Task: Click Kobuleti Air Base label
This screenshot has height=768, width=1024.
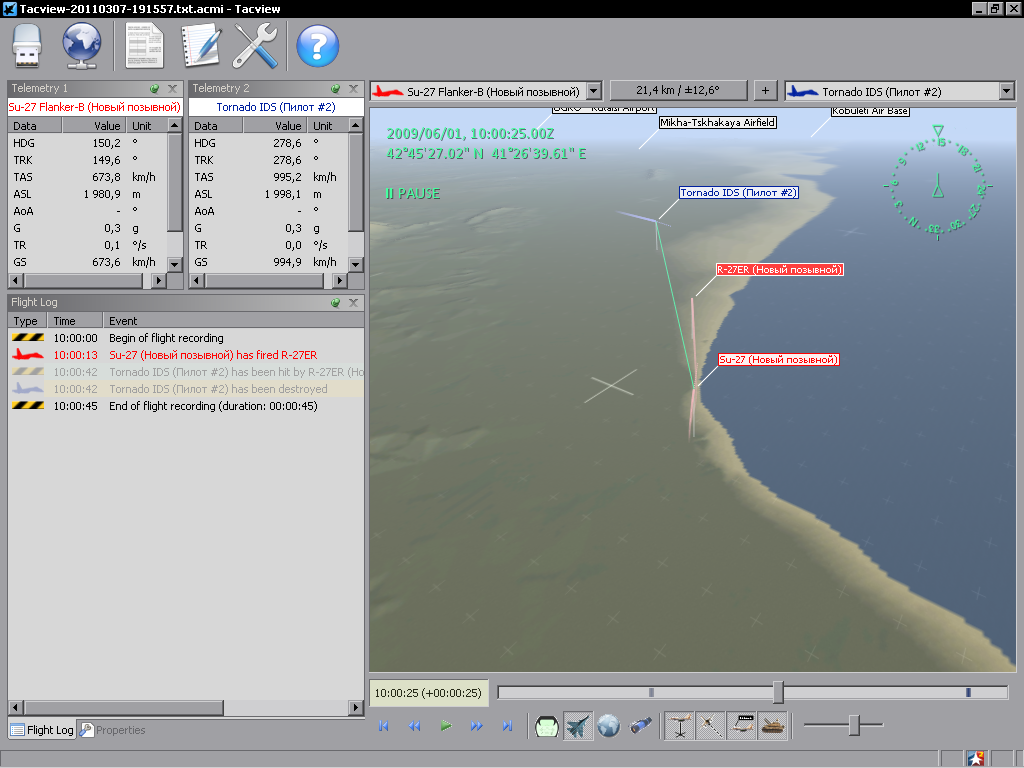Action: [871, 112]
